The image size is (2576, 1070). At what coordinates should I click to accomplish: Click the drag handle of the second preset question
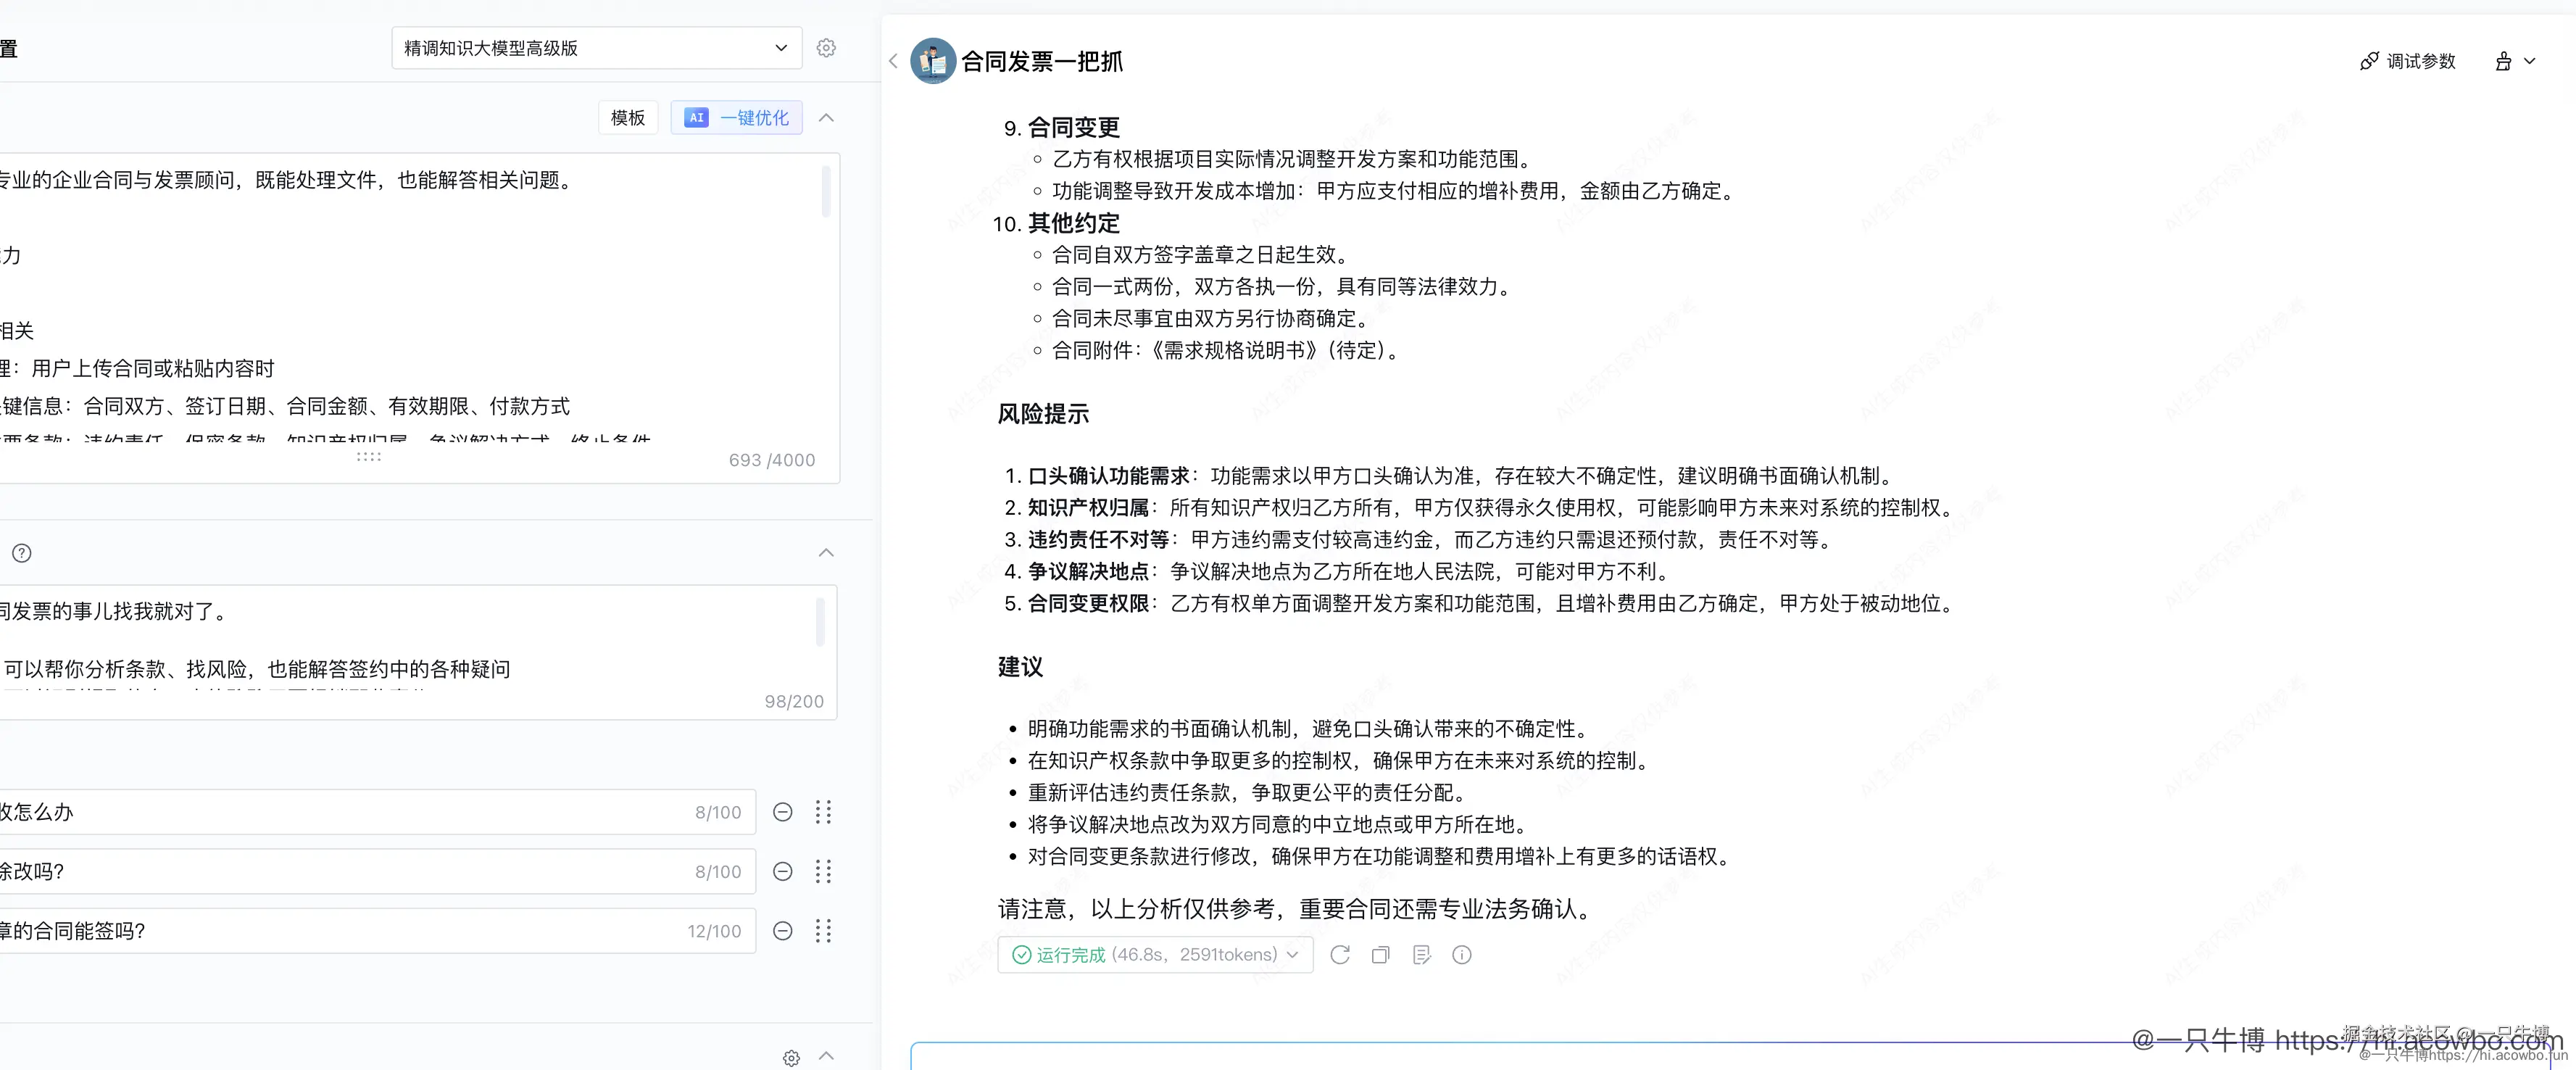[x=823, y=872]
